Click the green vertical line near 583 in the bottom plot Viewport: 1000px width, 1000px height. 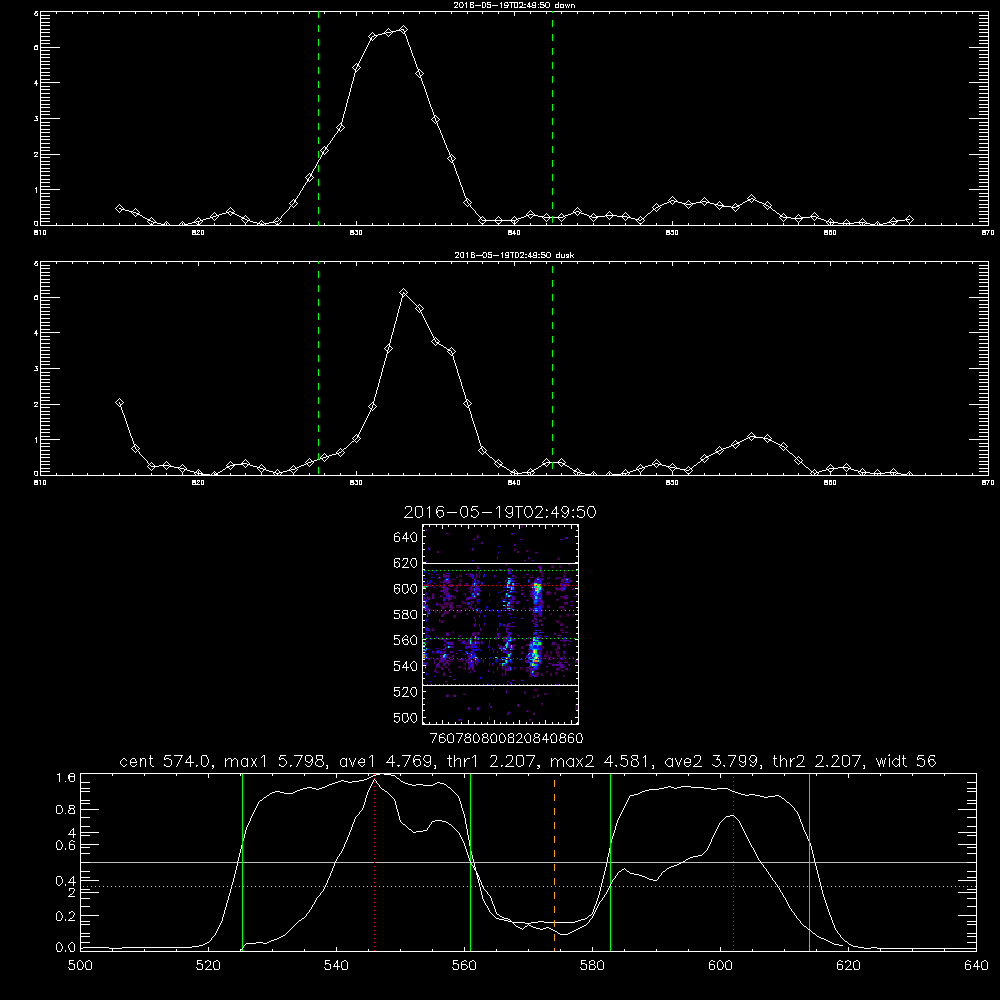tap(610, 861)
